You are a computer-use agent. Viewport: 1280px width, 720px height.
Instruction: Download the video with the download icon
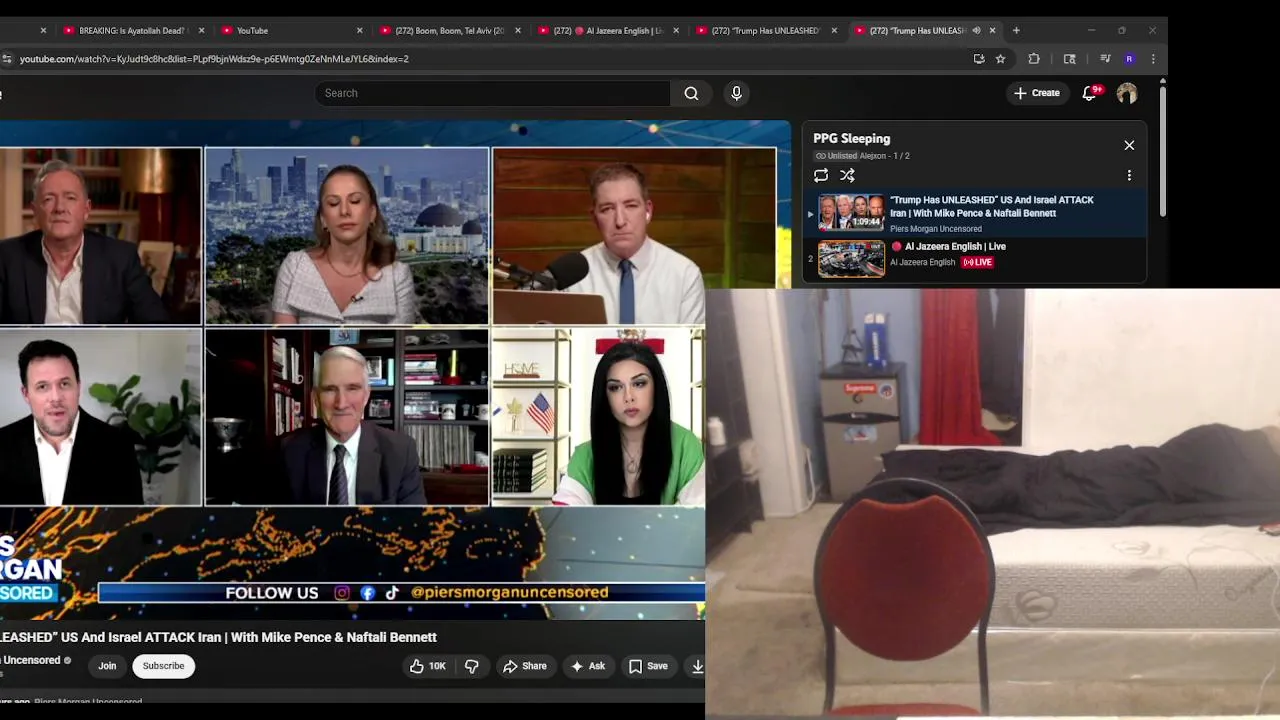click(698, 666)
